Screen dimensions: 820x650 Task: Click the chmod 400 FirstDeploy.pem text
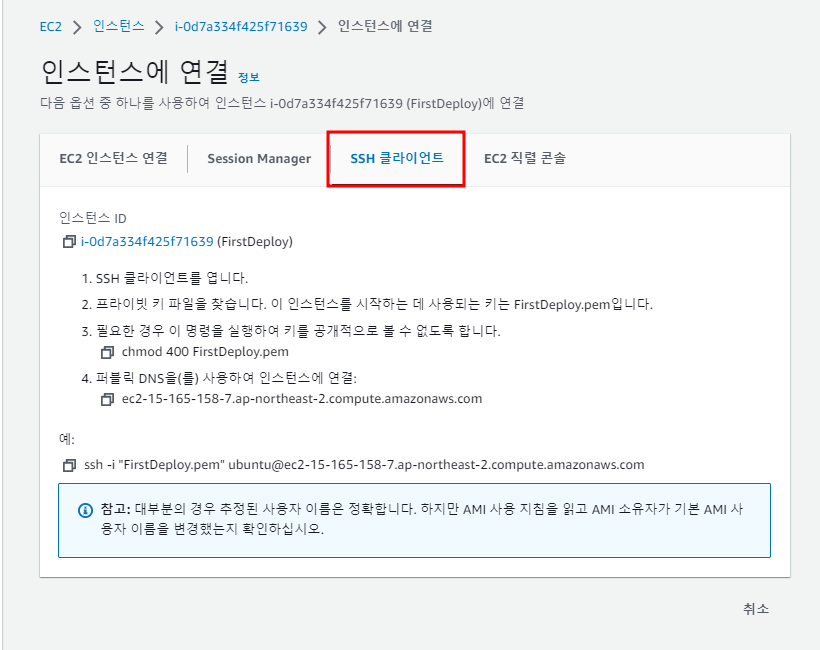coord(205,352)
